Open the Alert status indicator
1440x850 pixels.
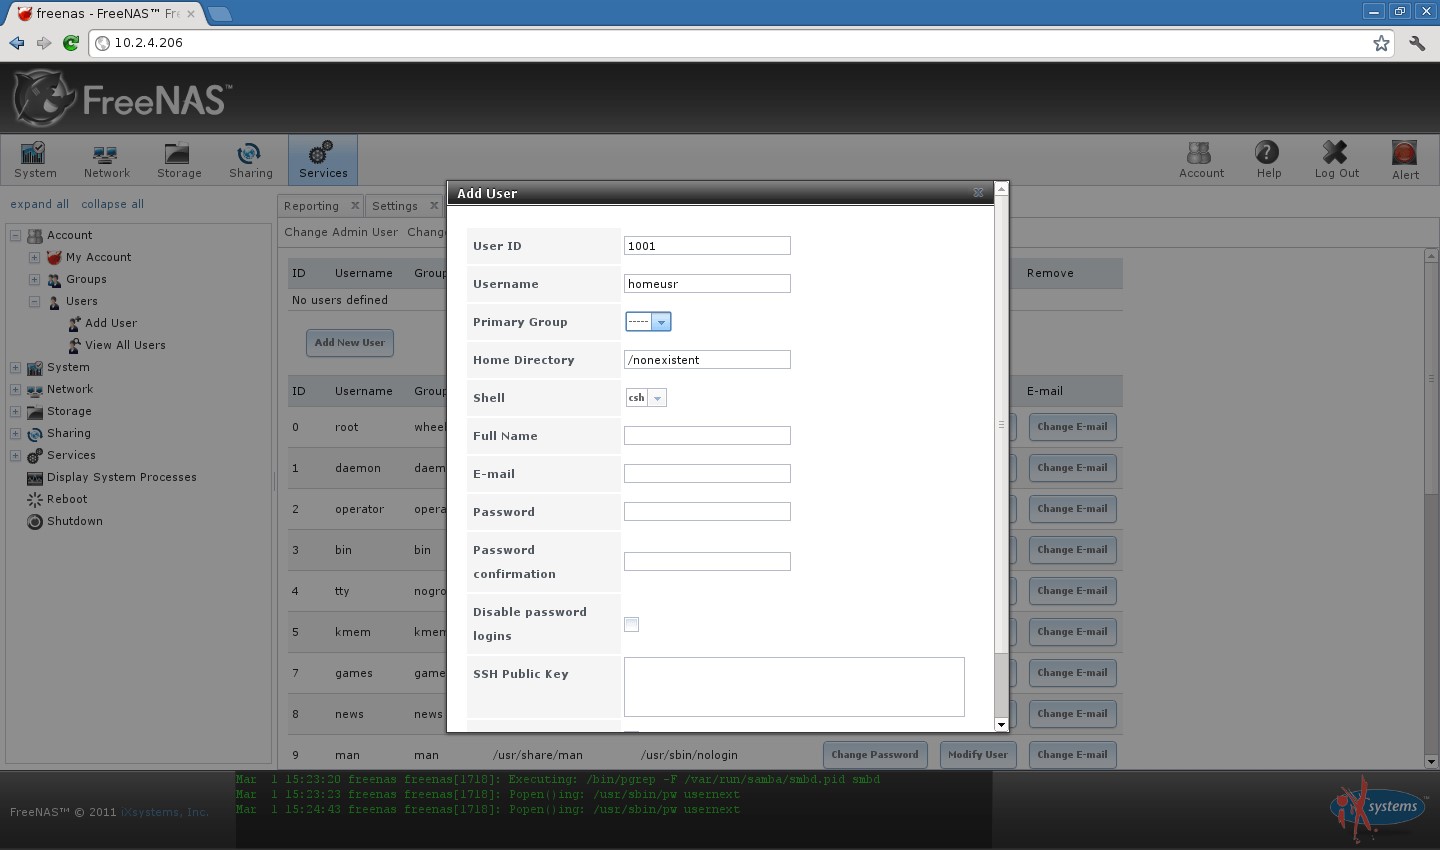[x=1404, y=159]
